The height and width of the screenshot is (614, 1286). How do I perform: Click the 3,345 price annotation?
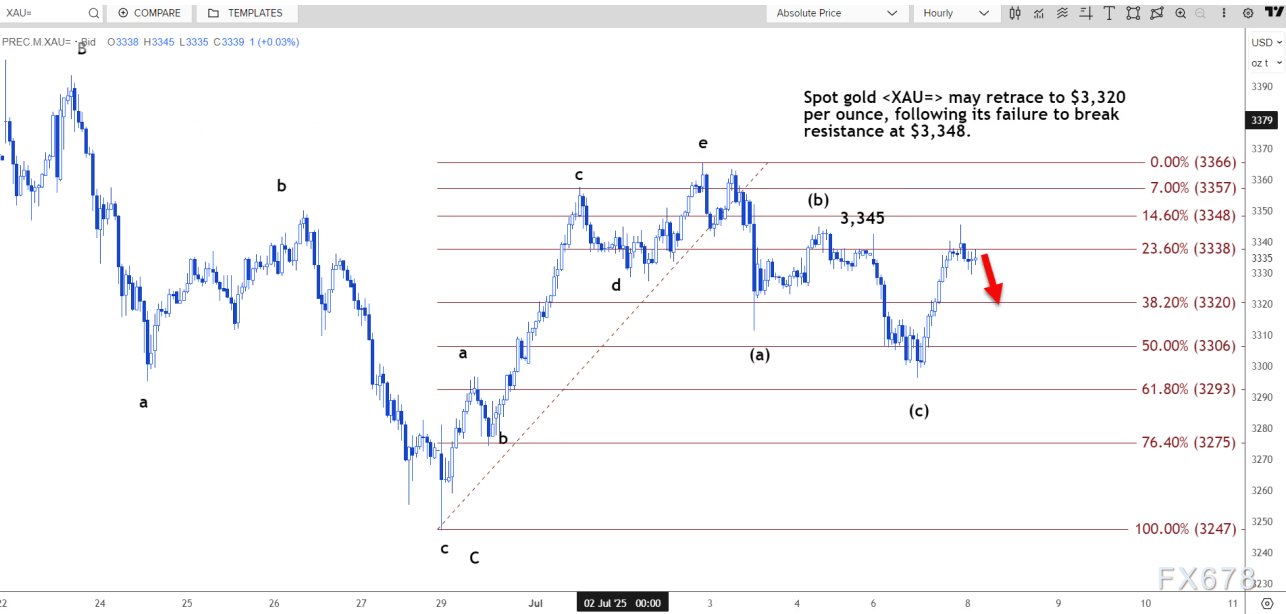click(862, 218)
